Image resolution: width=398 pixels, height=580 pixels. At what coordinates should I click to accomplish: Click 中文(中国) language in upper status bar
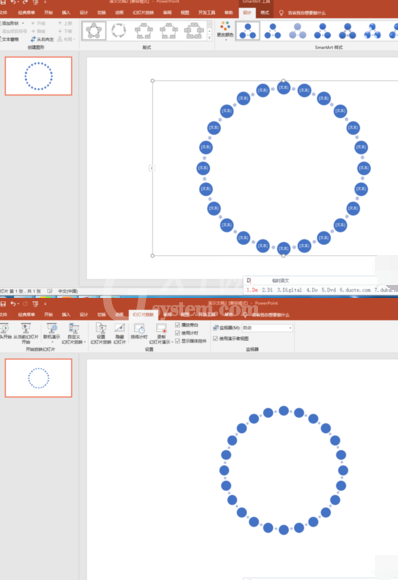[68, 291]
